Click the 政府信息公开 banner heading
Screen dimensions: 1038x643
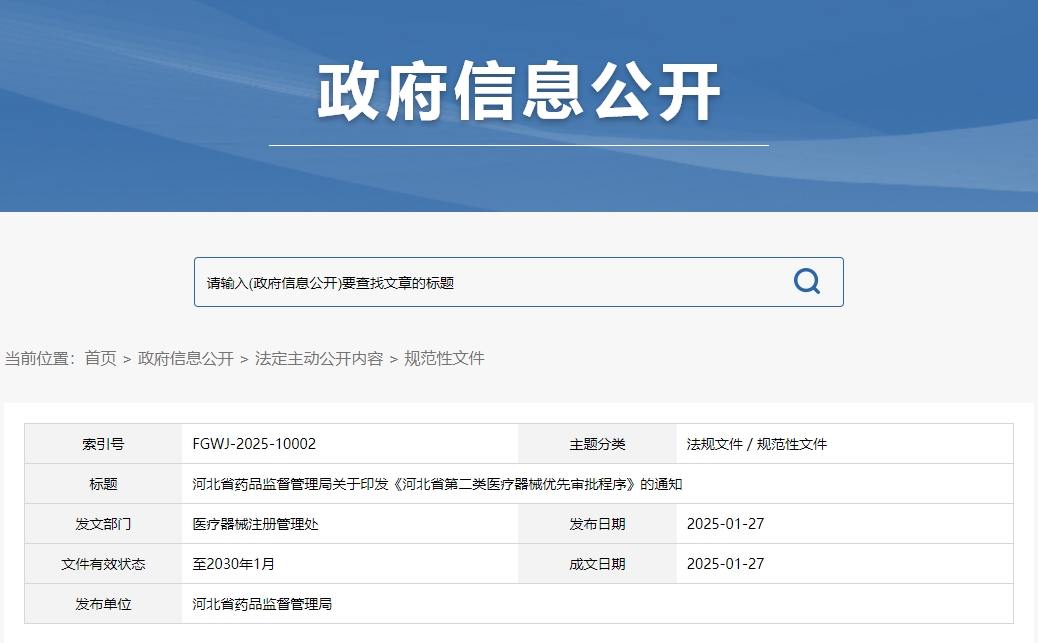[519, 89]
